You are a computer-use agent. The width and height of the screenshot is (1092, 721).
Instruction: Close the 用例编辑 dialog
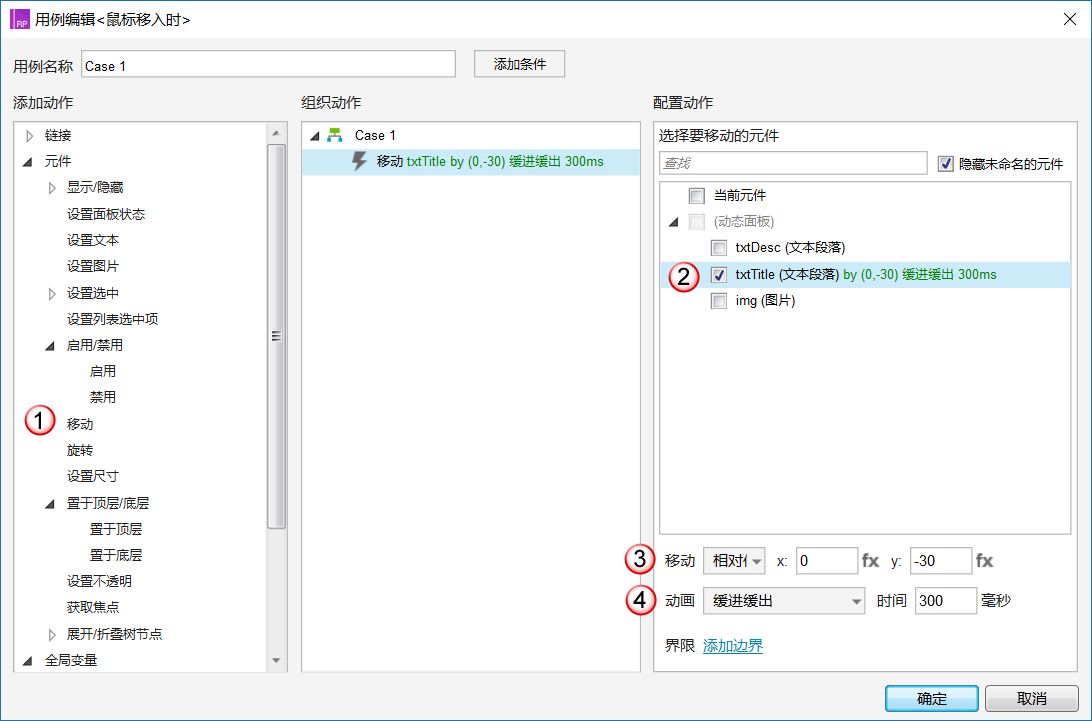1070,19
